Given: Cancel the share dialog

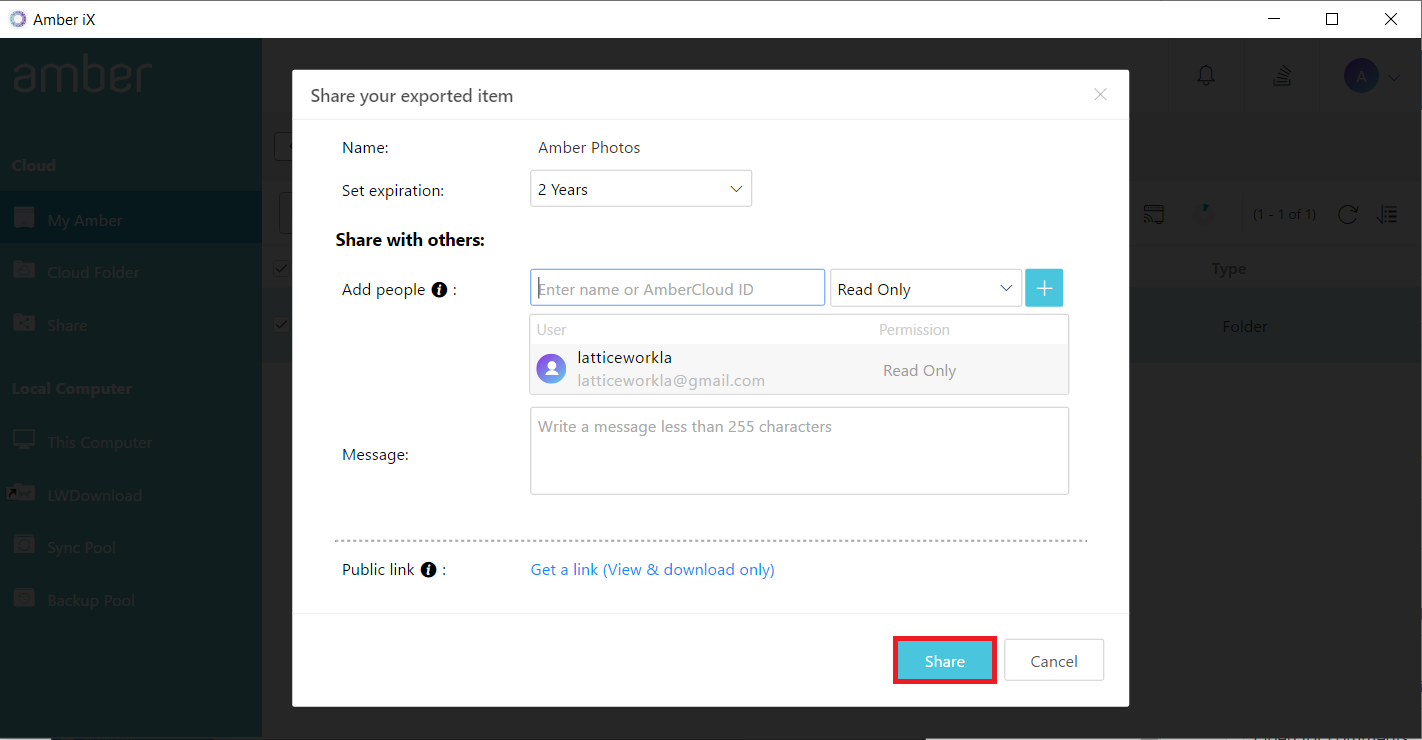Looking at the screenshot, I should tap(1054, 661).
